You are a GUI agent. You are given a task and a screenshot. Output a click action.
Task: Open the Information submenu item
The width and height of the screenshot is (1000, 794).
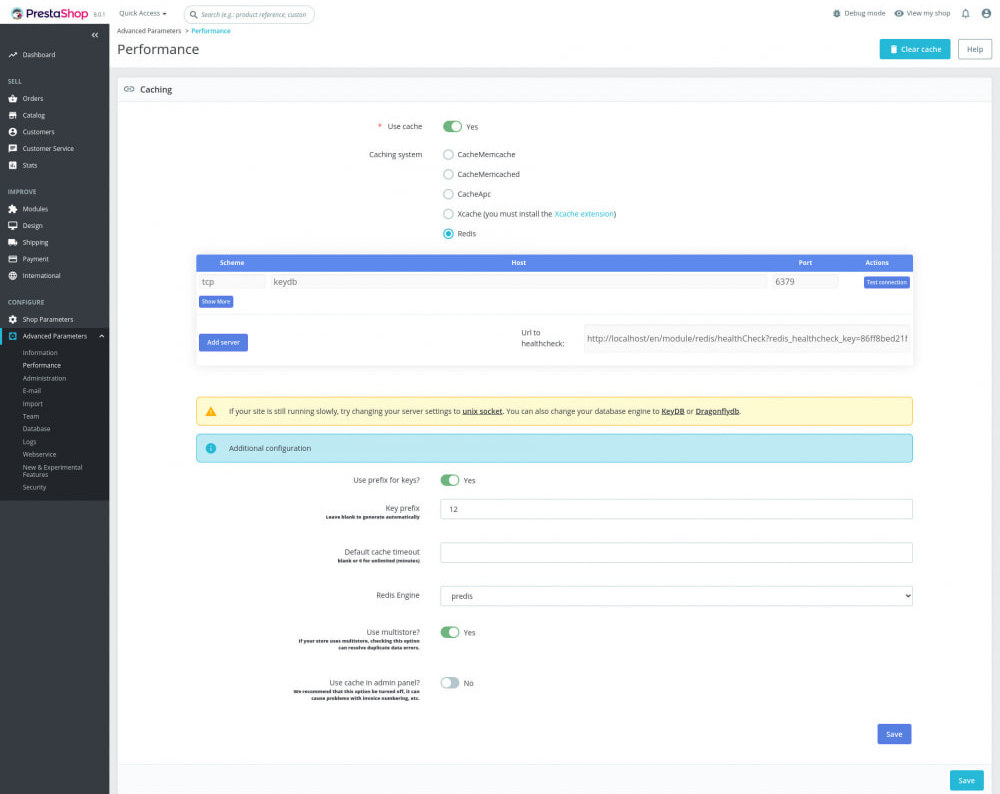(x=40, y=353)
